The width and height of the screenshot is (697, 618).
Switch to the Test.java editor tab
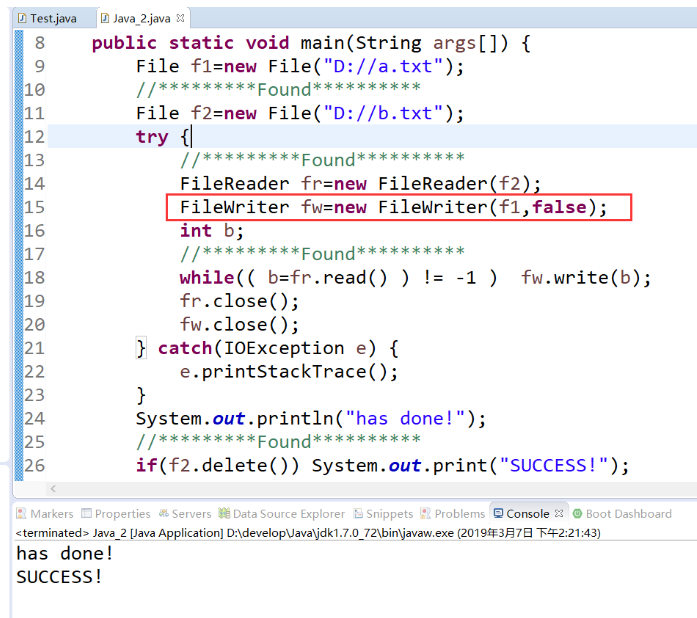(x=51, y=18)
